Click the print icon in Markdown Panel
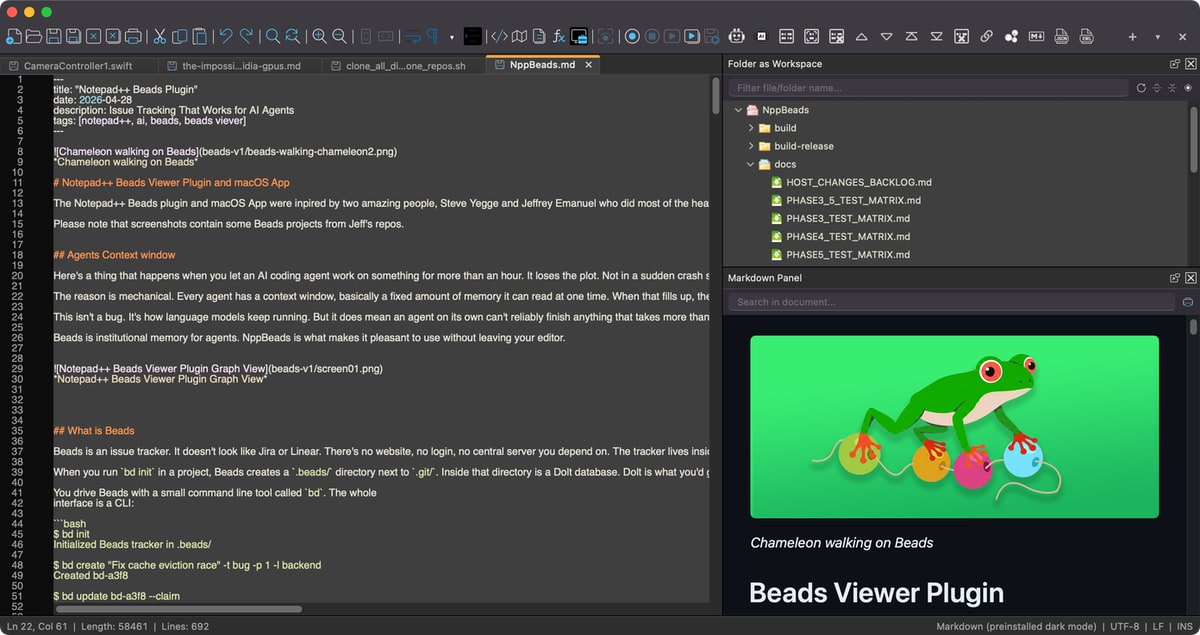 point(1188,302)
